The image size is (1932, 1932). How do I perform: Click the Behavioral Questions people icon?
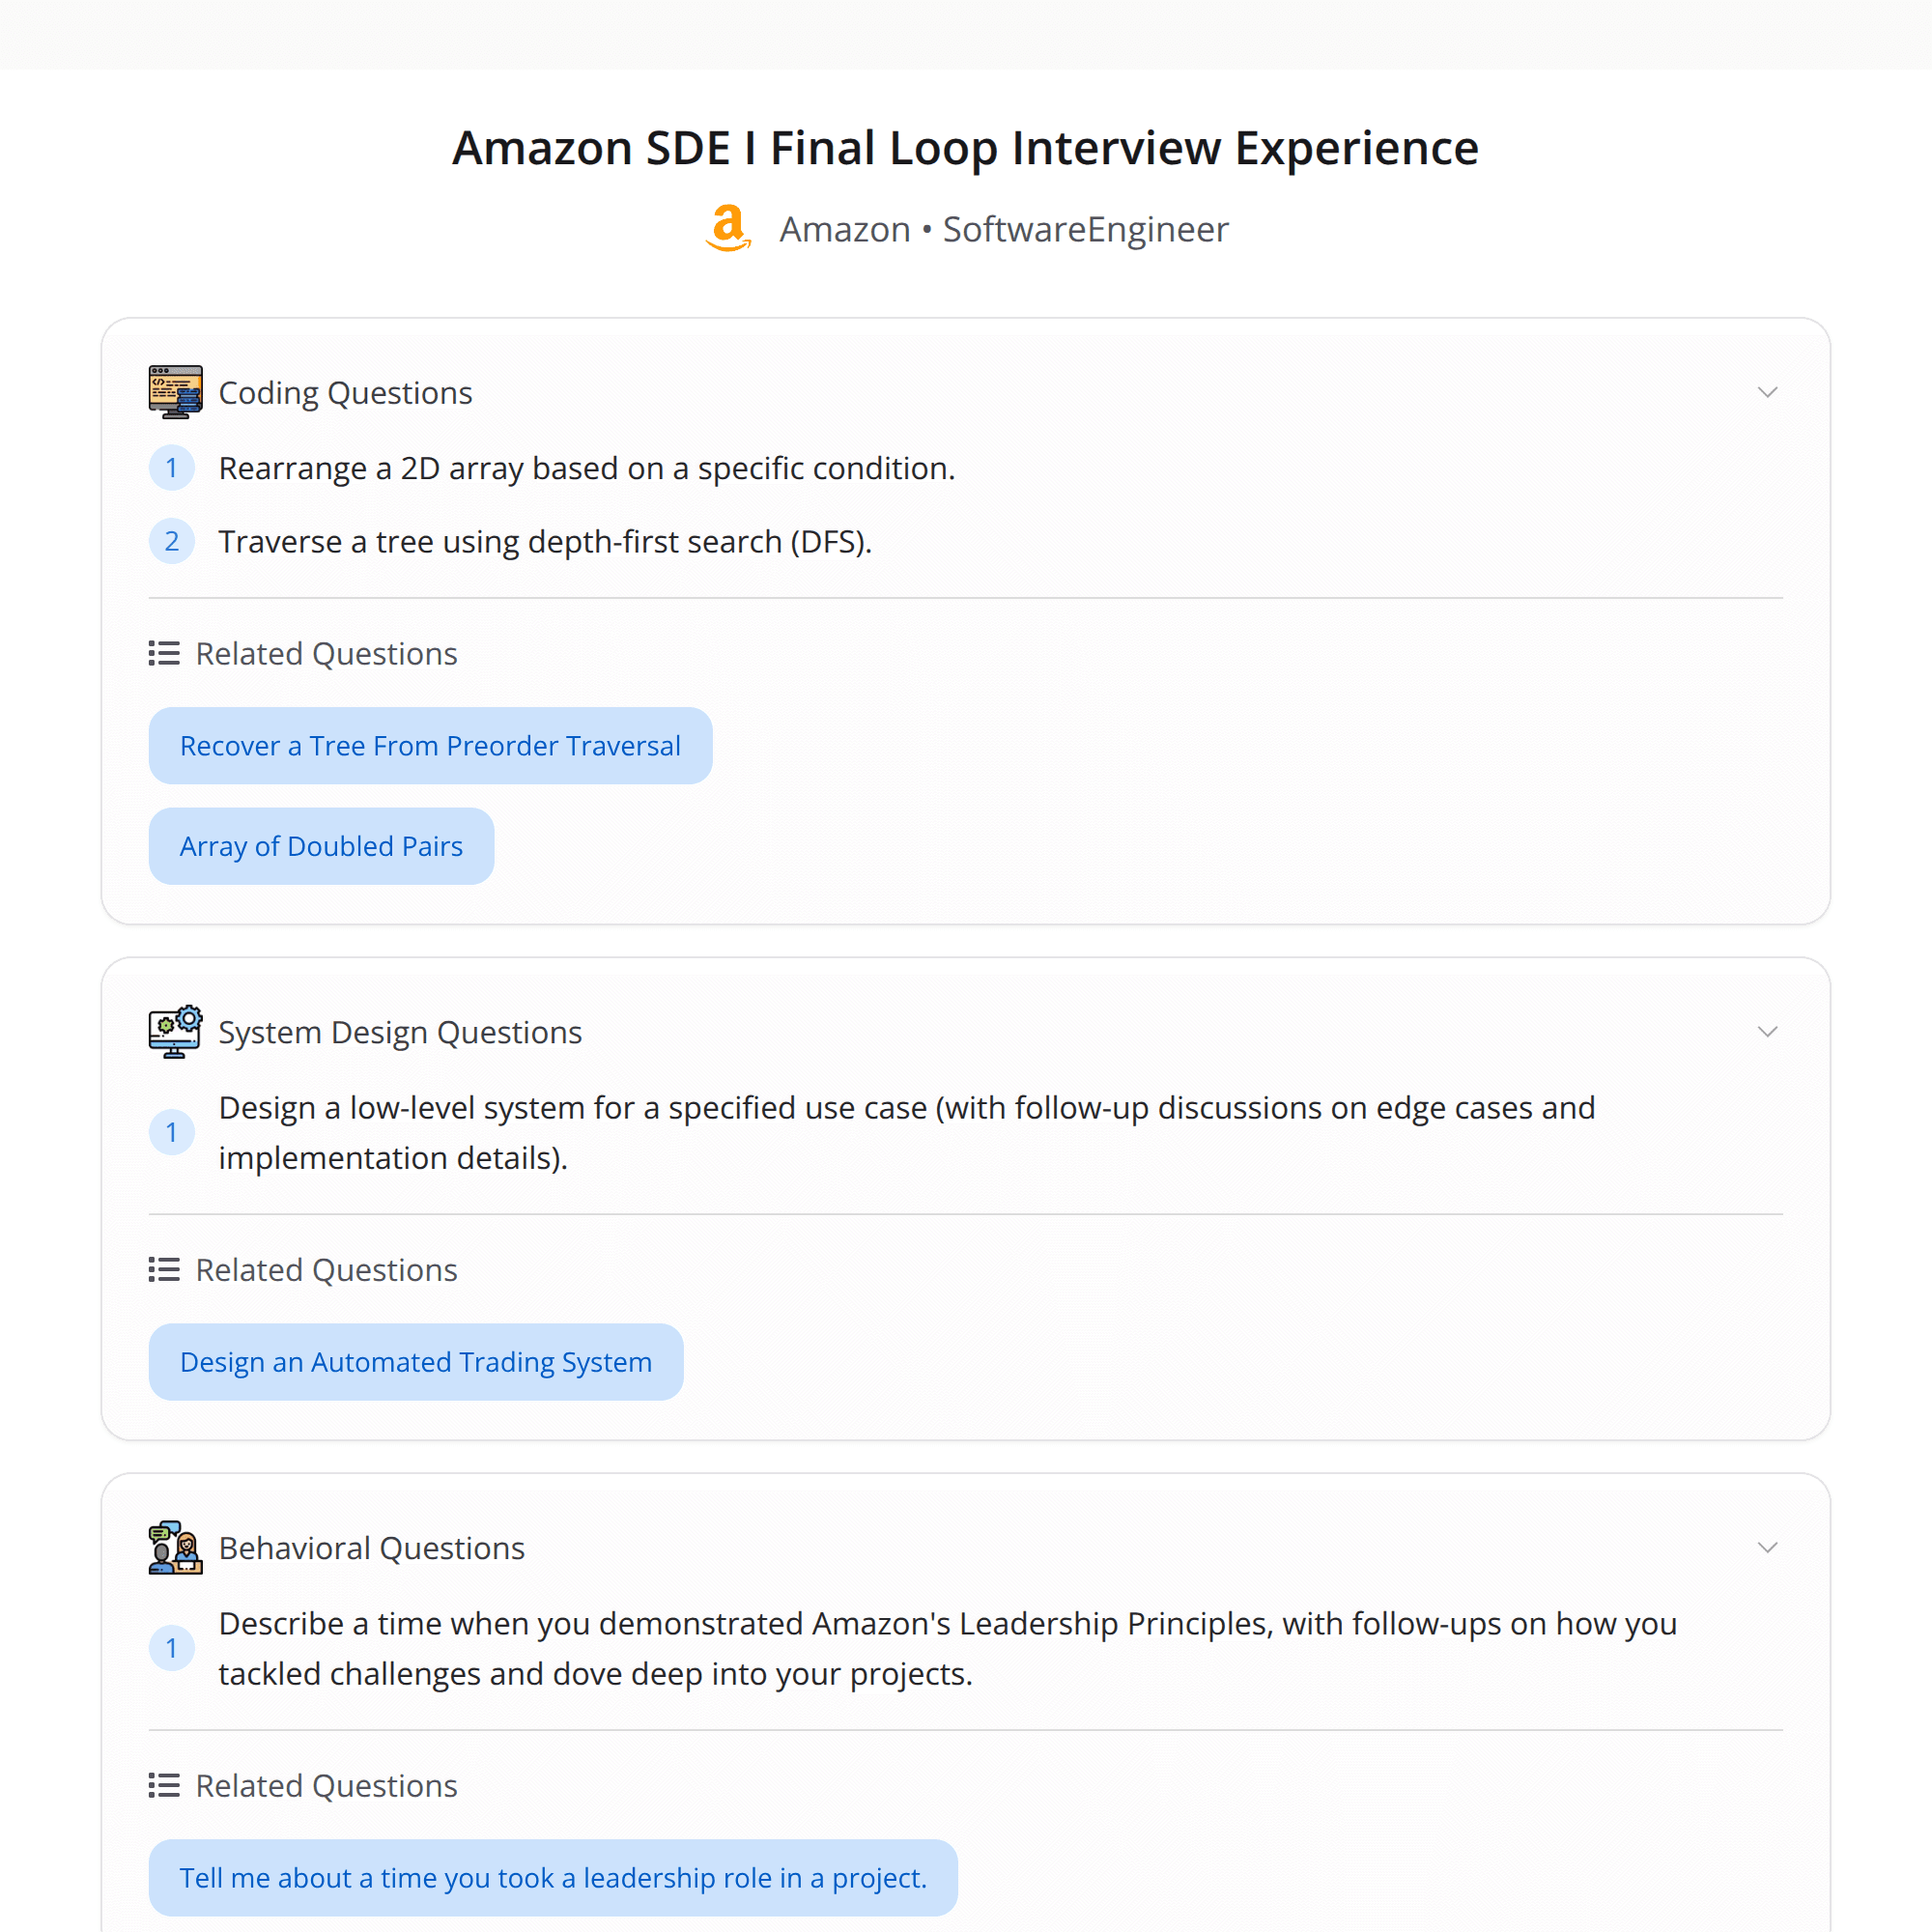coord(175,1547)
